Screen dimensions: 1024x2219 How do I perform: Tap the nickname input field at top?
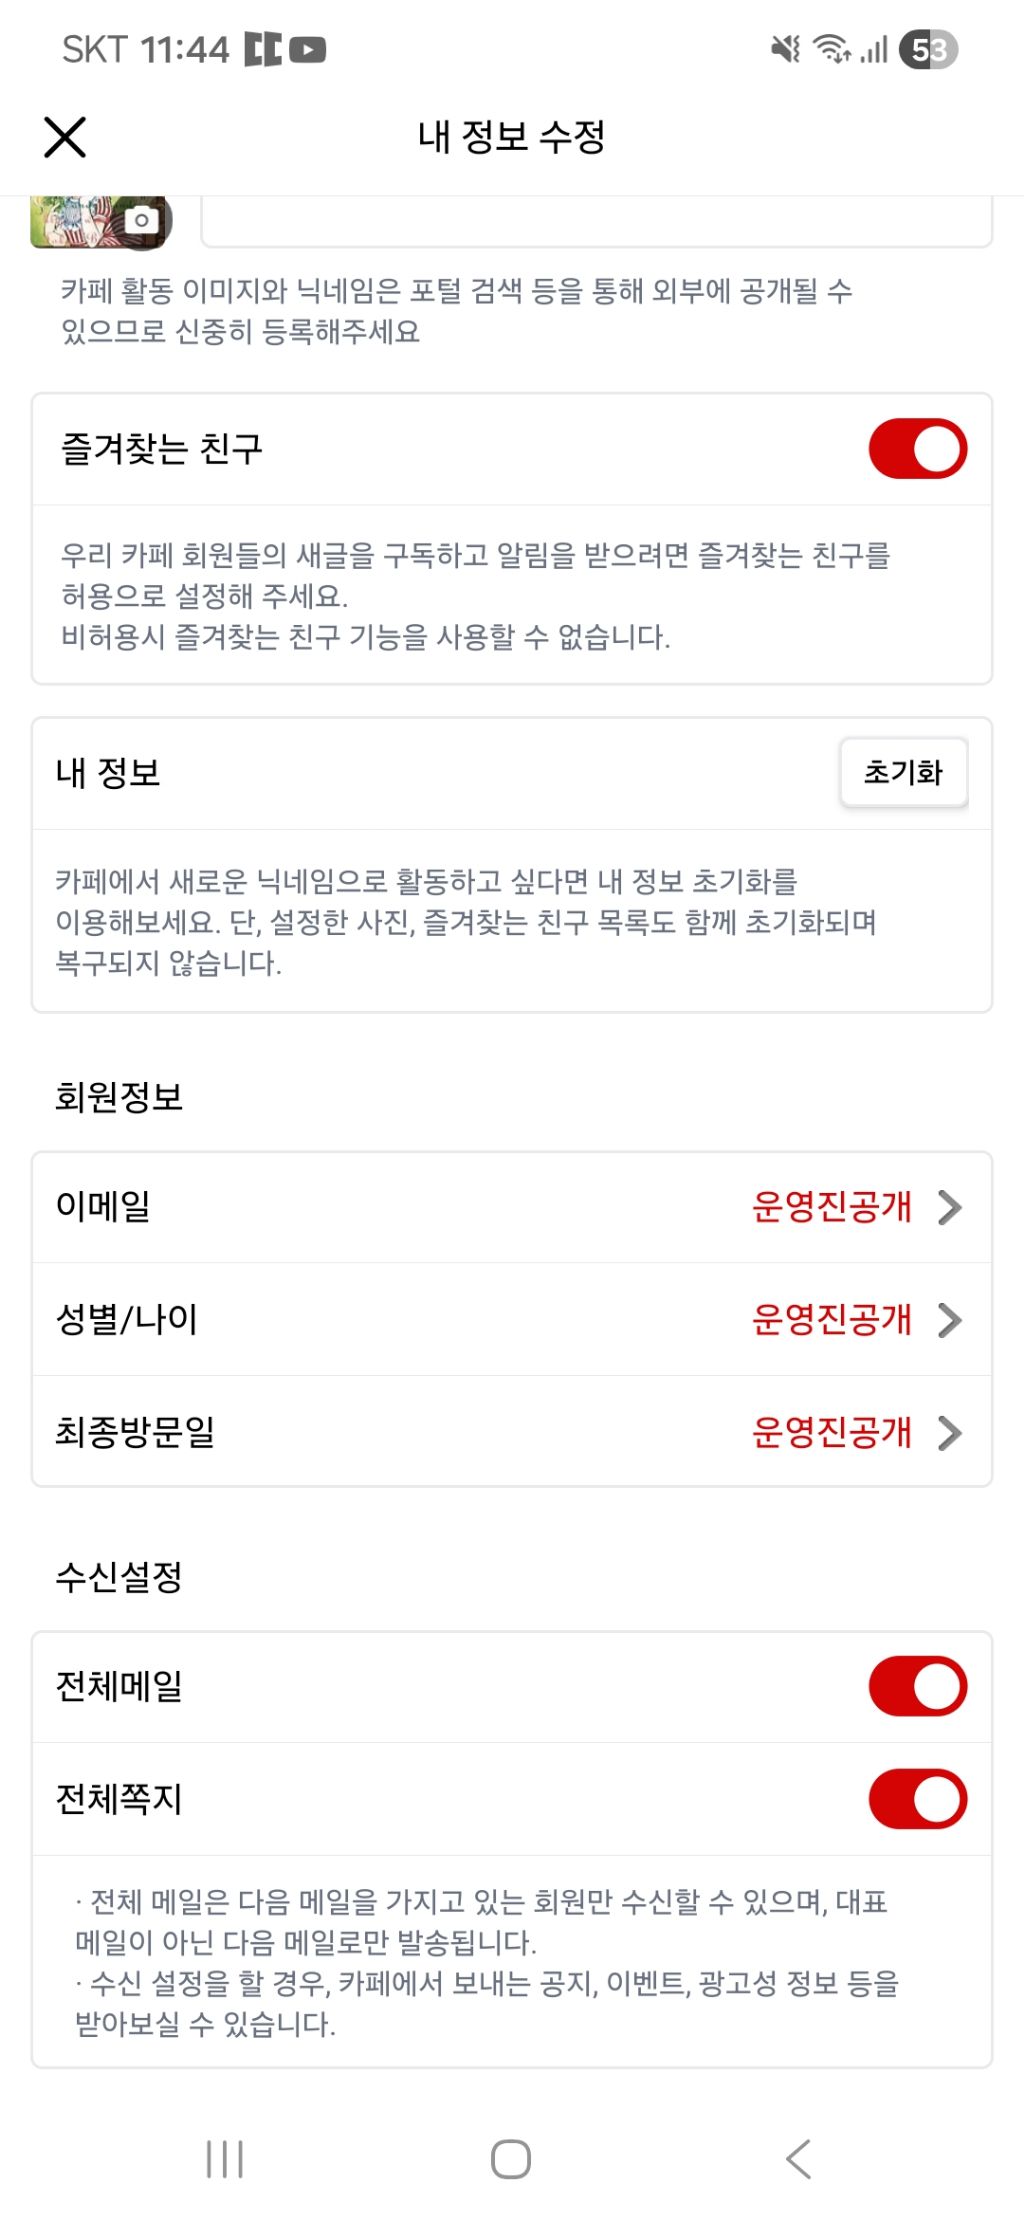[x=597, y=221]
